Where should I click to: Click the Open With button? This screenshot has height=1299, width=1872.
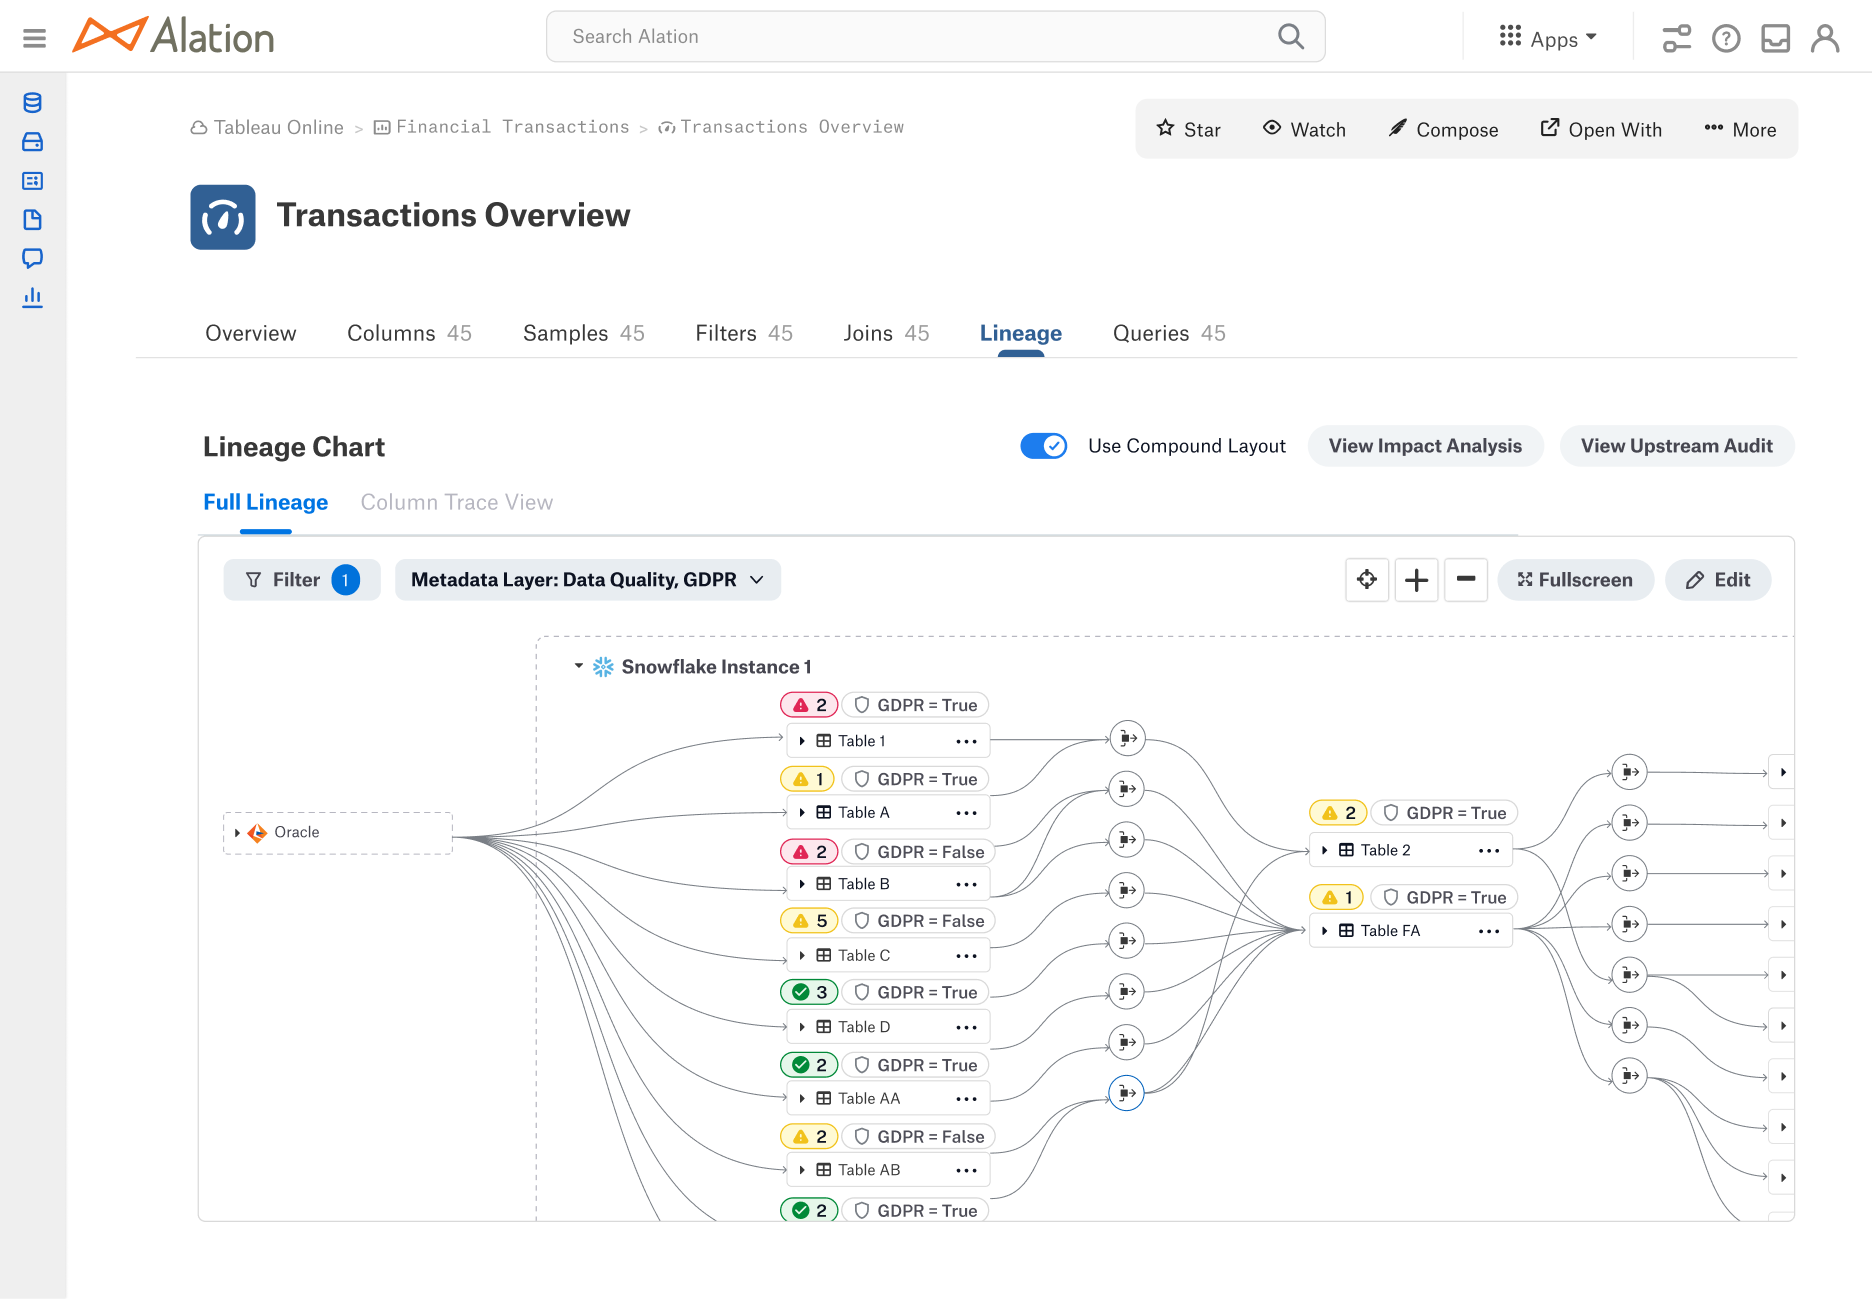(x=1601, y=129)
